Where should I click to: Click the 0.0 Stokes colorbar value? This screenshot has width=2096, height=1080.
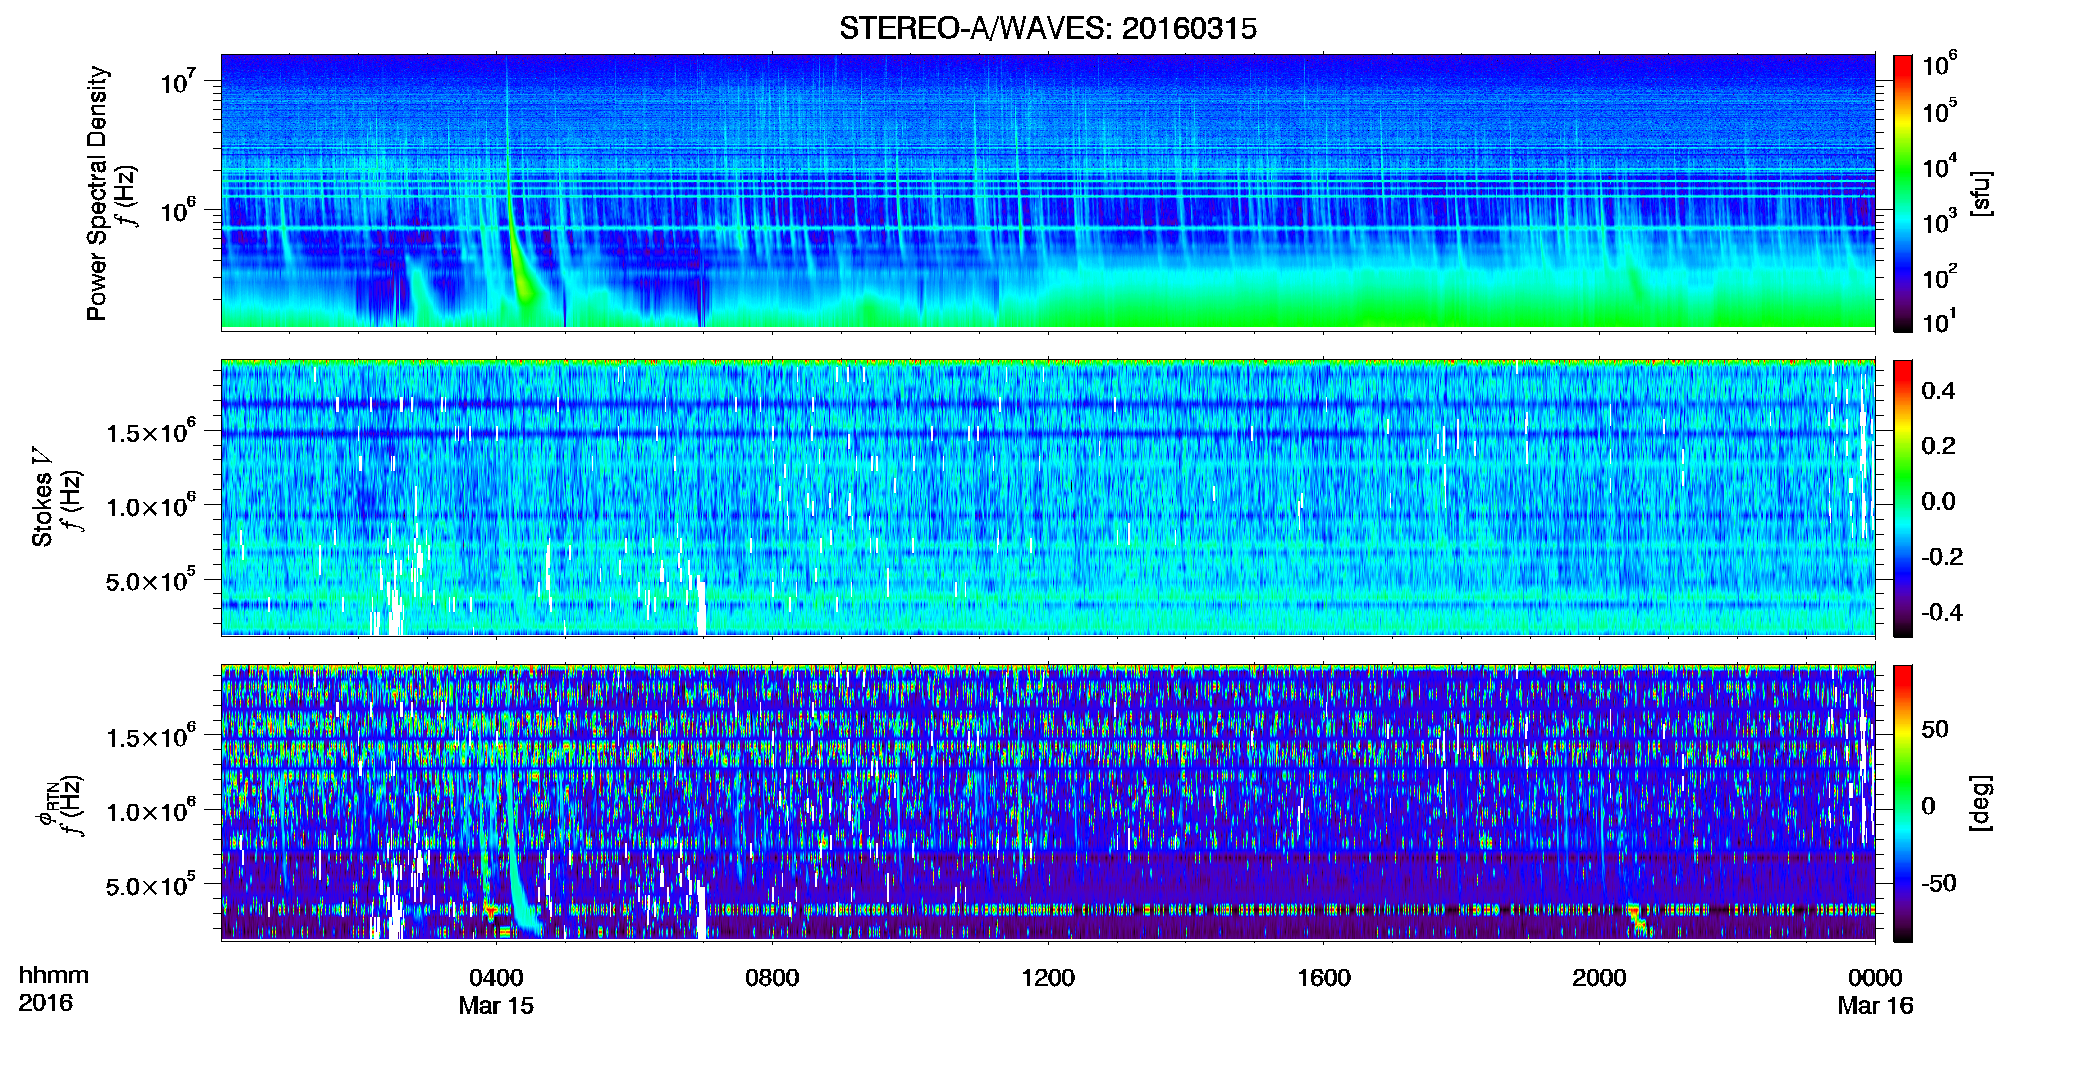click(x=1938, y=501)
